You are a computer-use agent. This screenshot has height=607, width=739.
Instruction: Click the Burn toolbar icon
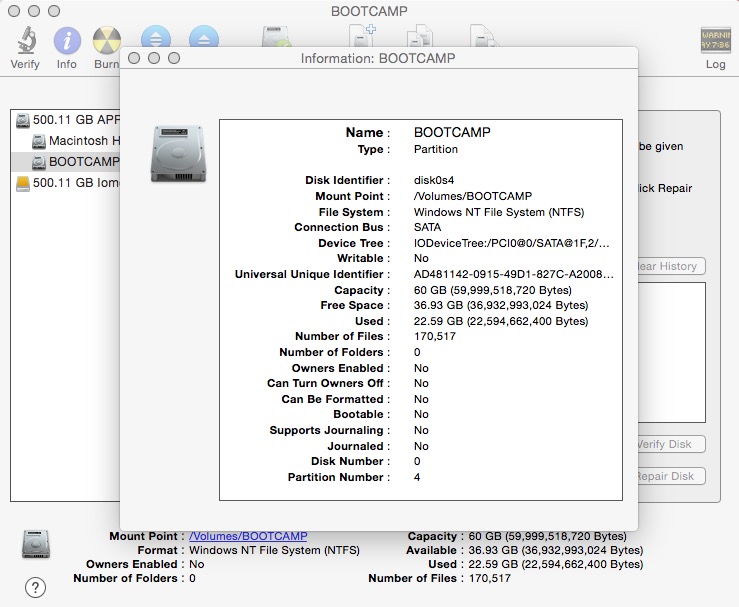pyautogui.click(x=107, y=41)
